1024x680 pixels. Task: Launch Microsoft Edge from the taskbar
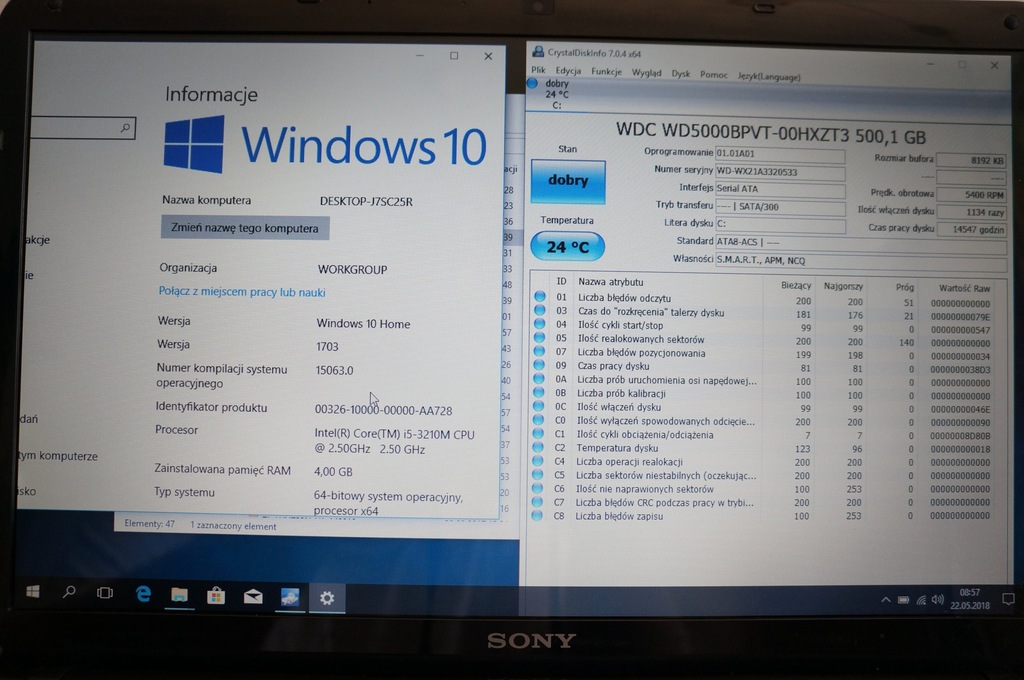143,594
